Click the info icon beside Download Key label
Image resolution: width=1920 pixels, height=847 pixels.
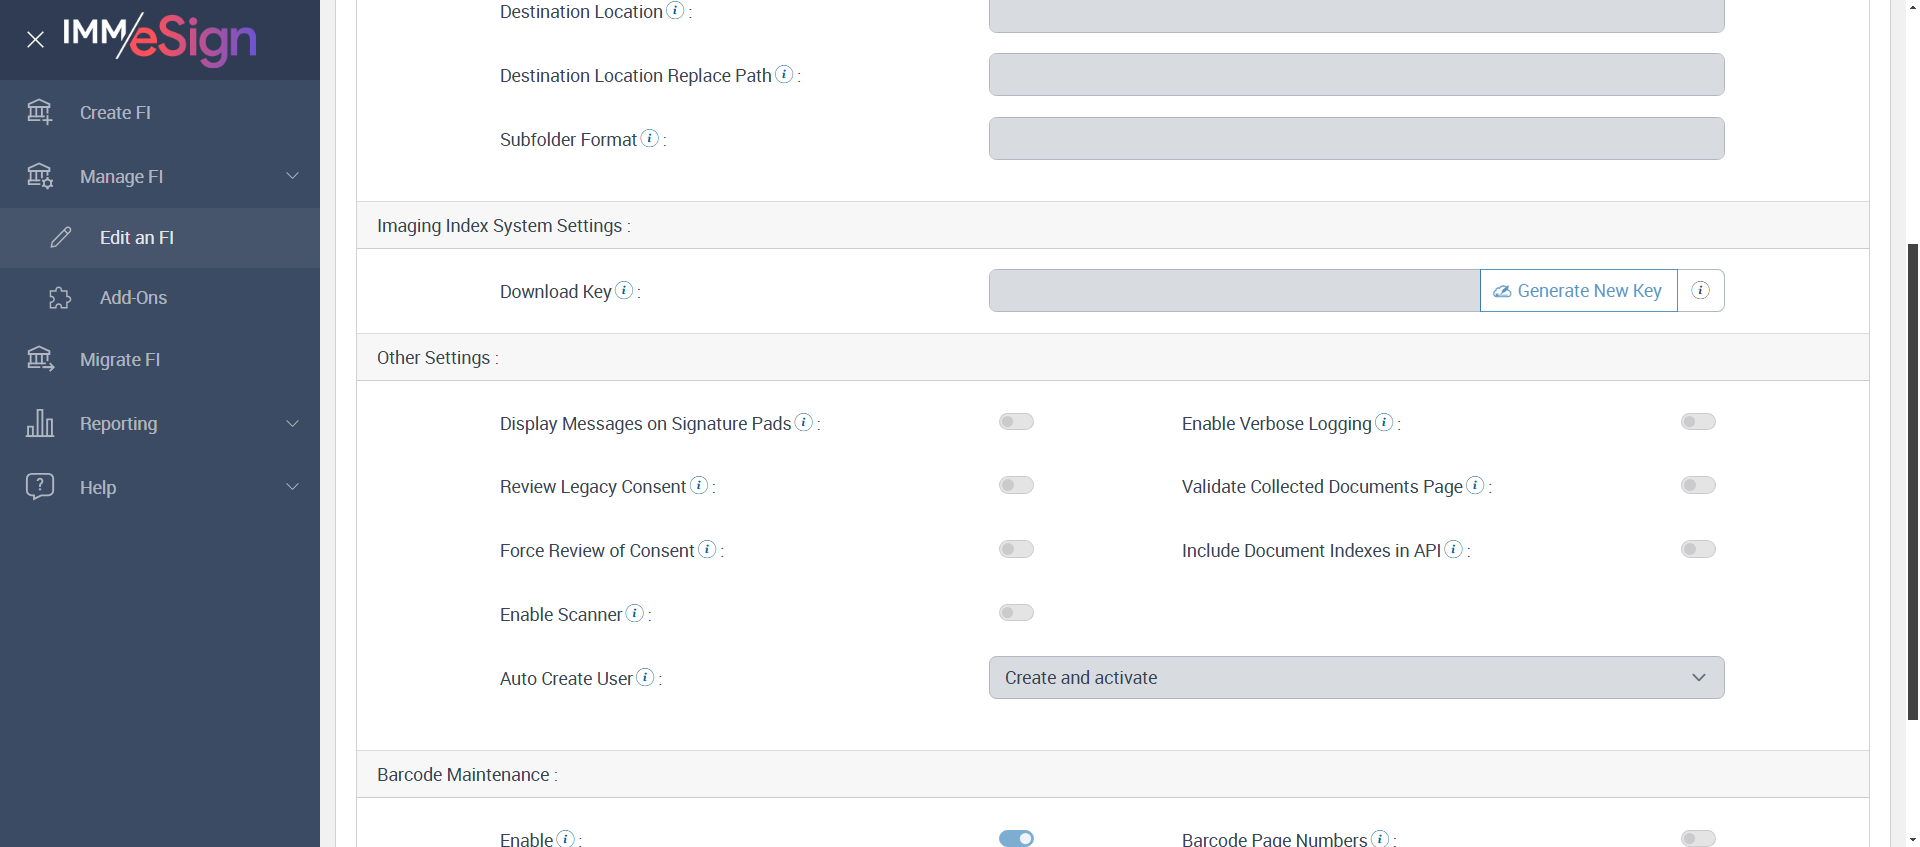pyautogui.click(x=624, y=290)
